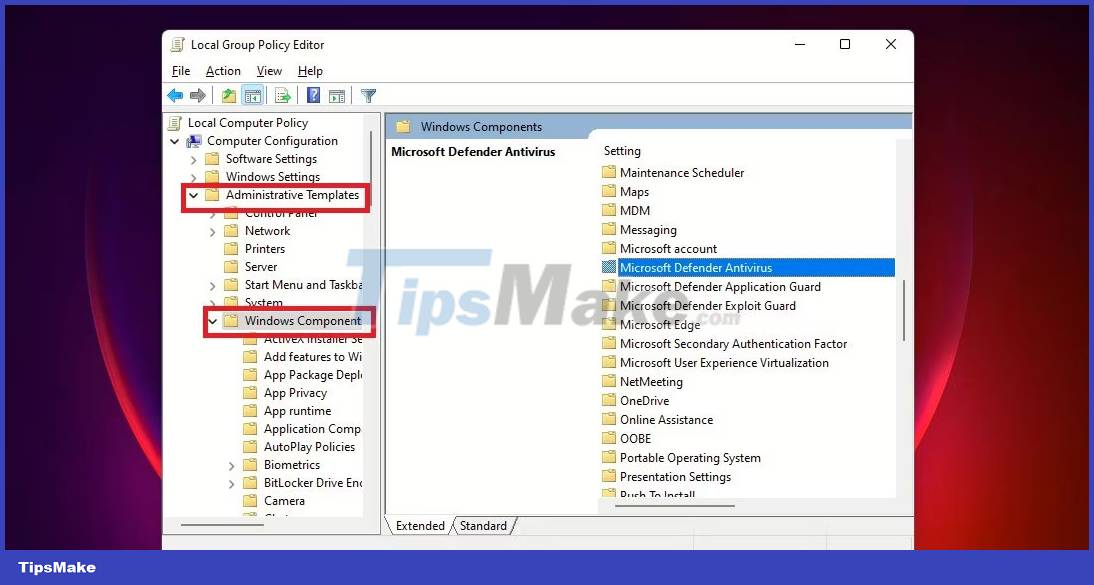Switch to the Standard tab

point(483,525)
